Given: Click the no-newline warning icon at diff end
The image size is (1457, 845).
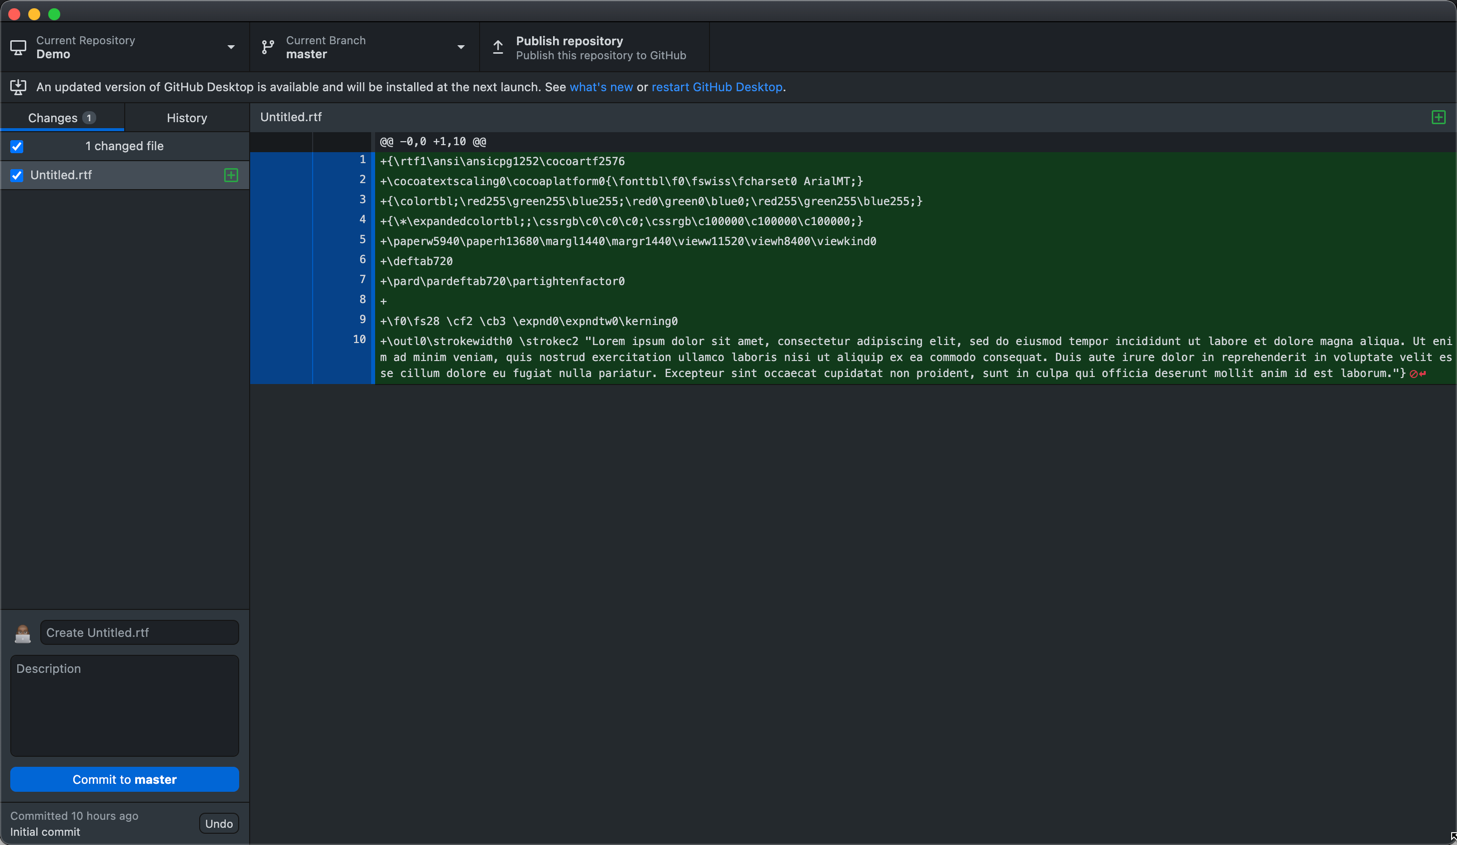Looking at the screenshot, I should [x=1418, y=374].
